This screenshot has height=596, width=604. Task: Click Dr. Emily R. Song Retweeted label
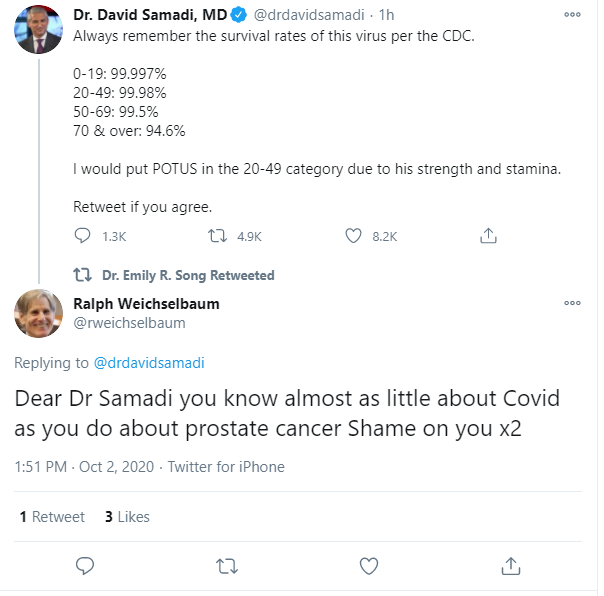coord(188,275)
